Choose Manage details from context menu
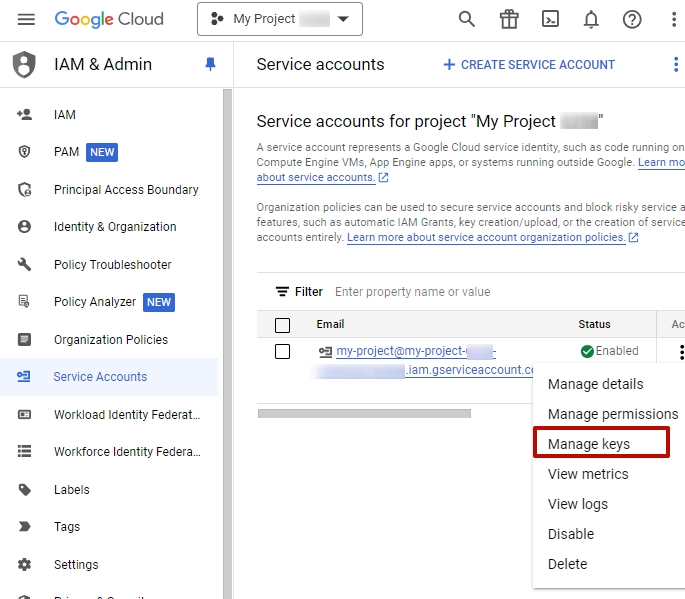The image size is (685, 599). tap(595, 384)
